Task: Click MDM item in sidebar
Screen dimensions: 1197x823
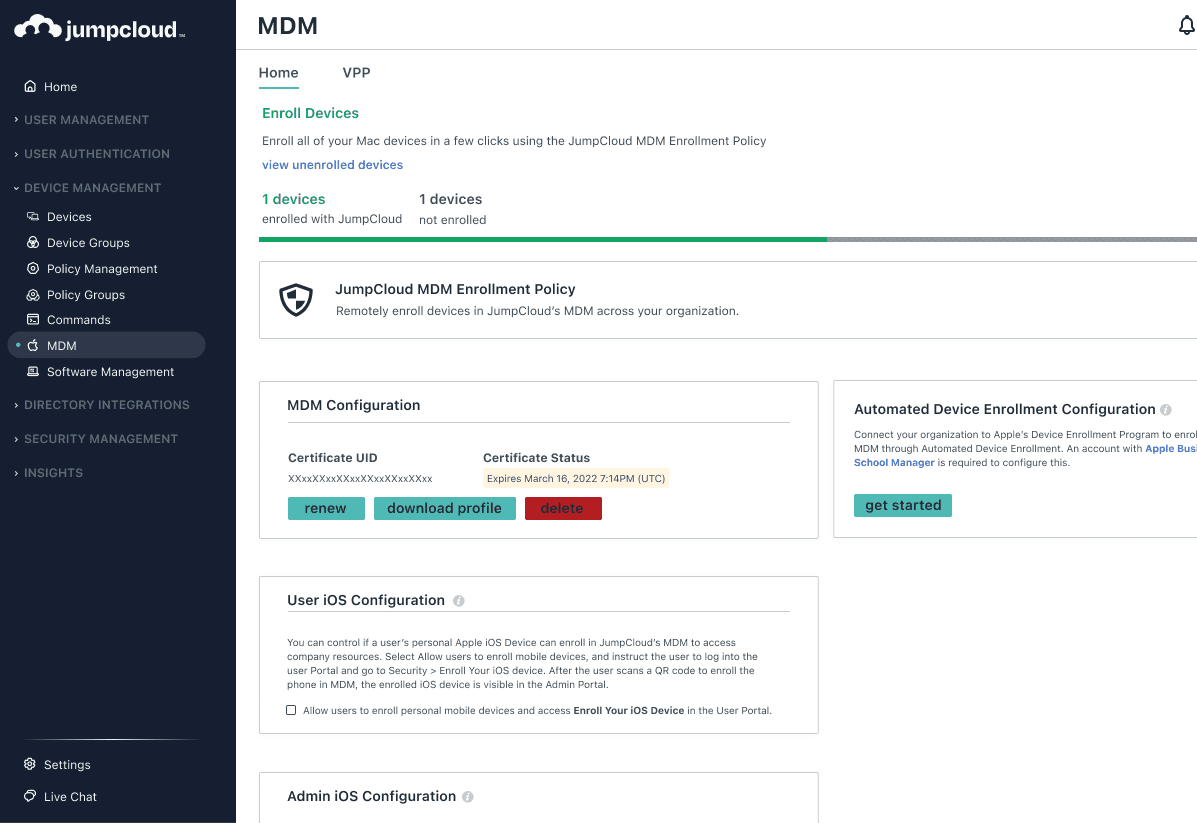Action: 107,345
